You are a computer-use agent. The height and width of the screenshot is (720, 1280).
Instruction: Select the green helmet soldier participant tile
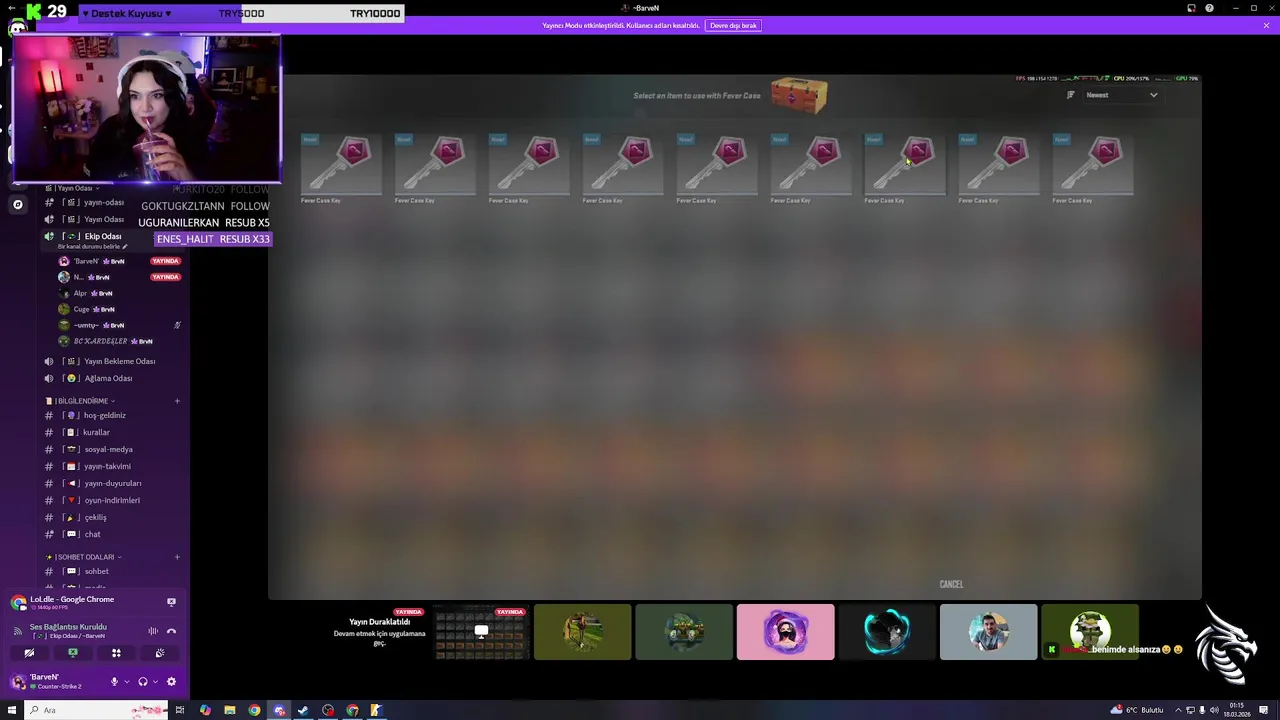pyautogui.click(x=1090, y=632)
